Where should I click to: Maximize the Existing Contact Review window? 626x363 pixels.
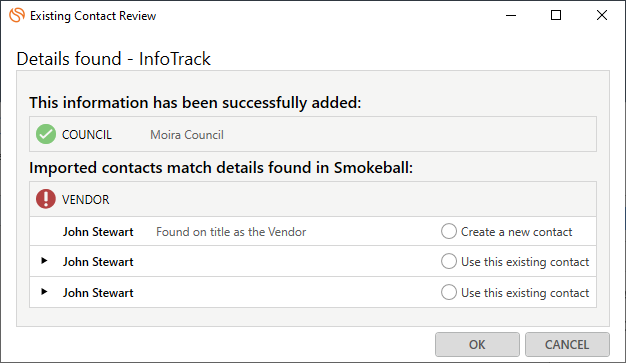tap(556, 15)
